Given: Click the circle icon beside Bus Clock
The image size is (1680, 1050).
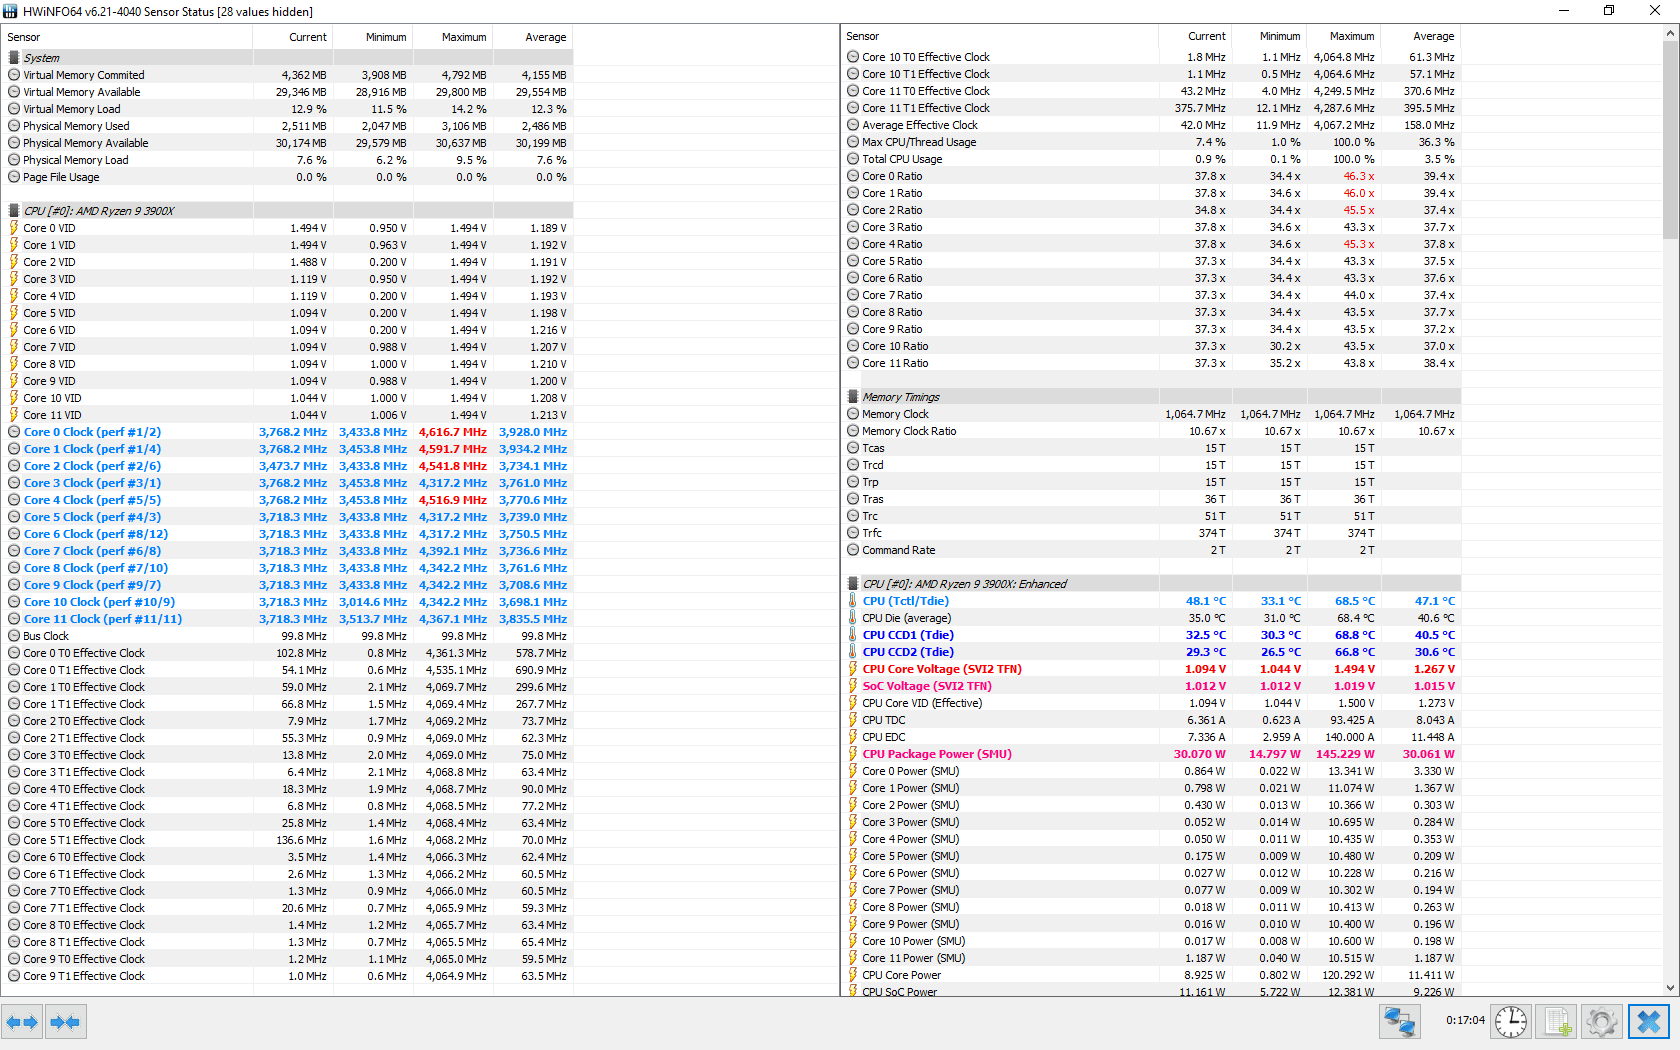Looking at the screenshot, I should pyautogui.click(x=14, y=636).
